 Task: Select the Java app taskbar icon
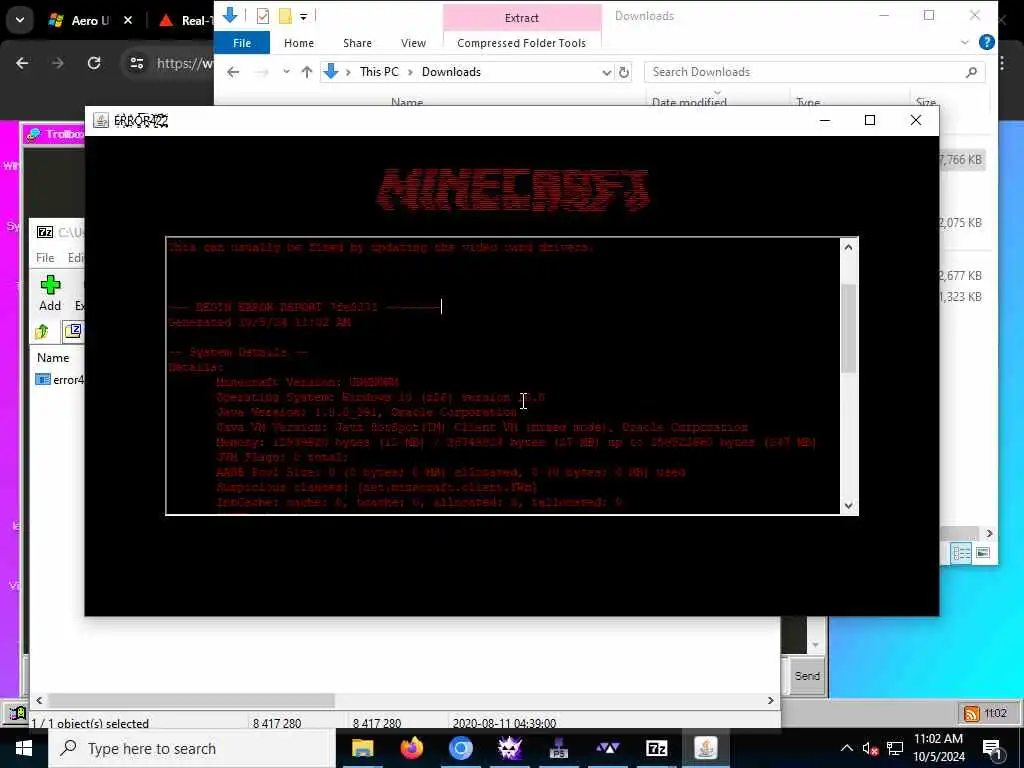[705, 748]
